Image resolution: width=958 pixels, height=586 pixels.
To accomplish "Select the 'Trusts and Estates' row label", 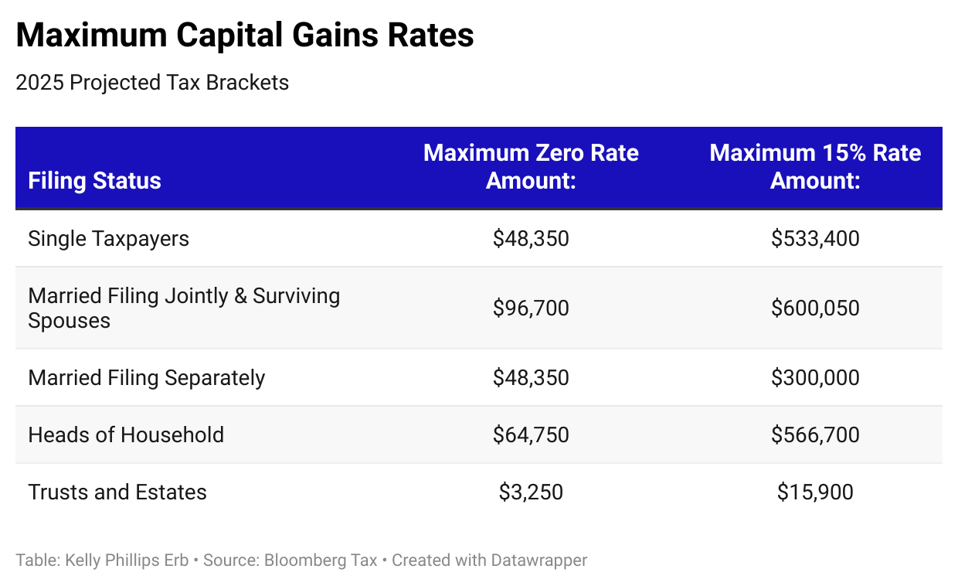I will point(117,492).
